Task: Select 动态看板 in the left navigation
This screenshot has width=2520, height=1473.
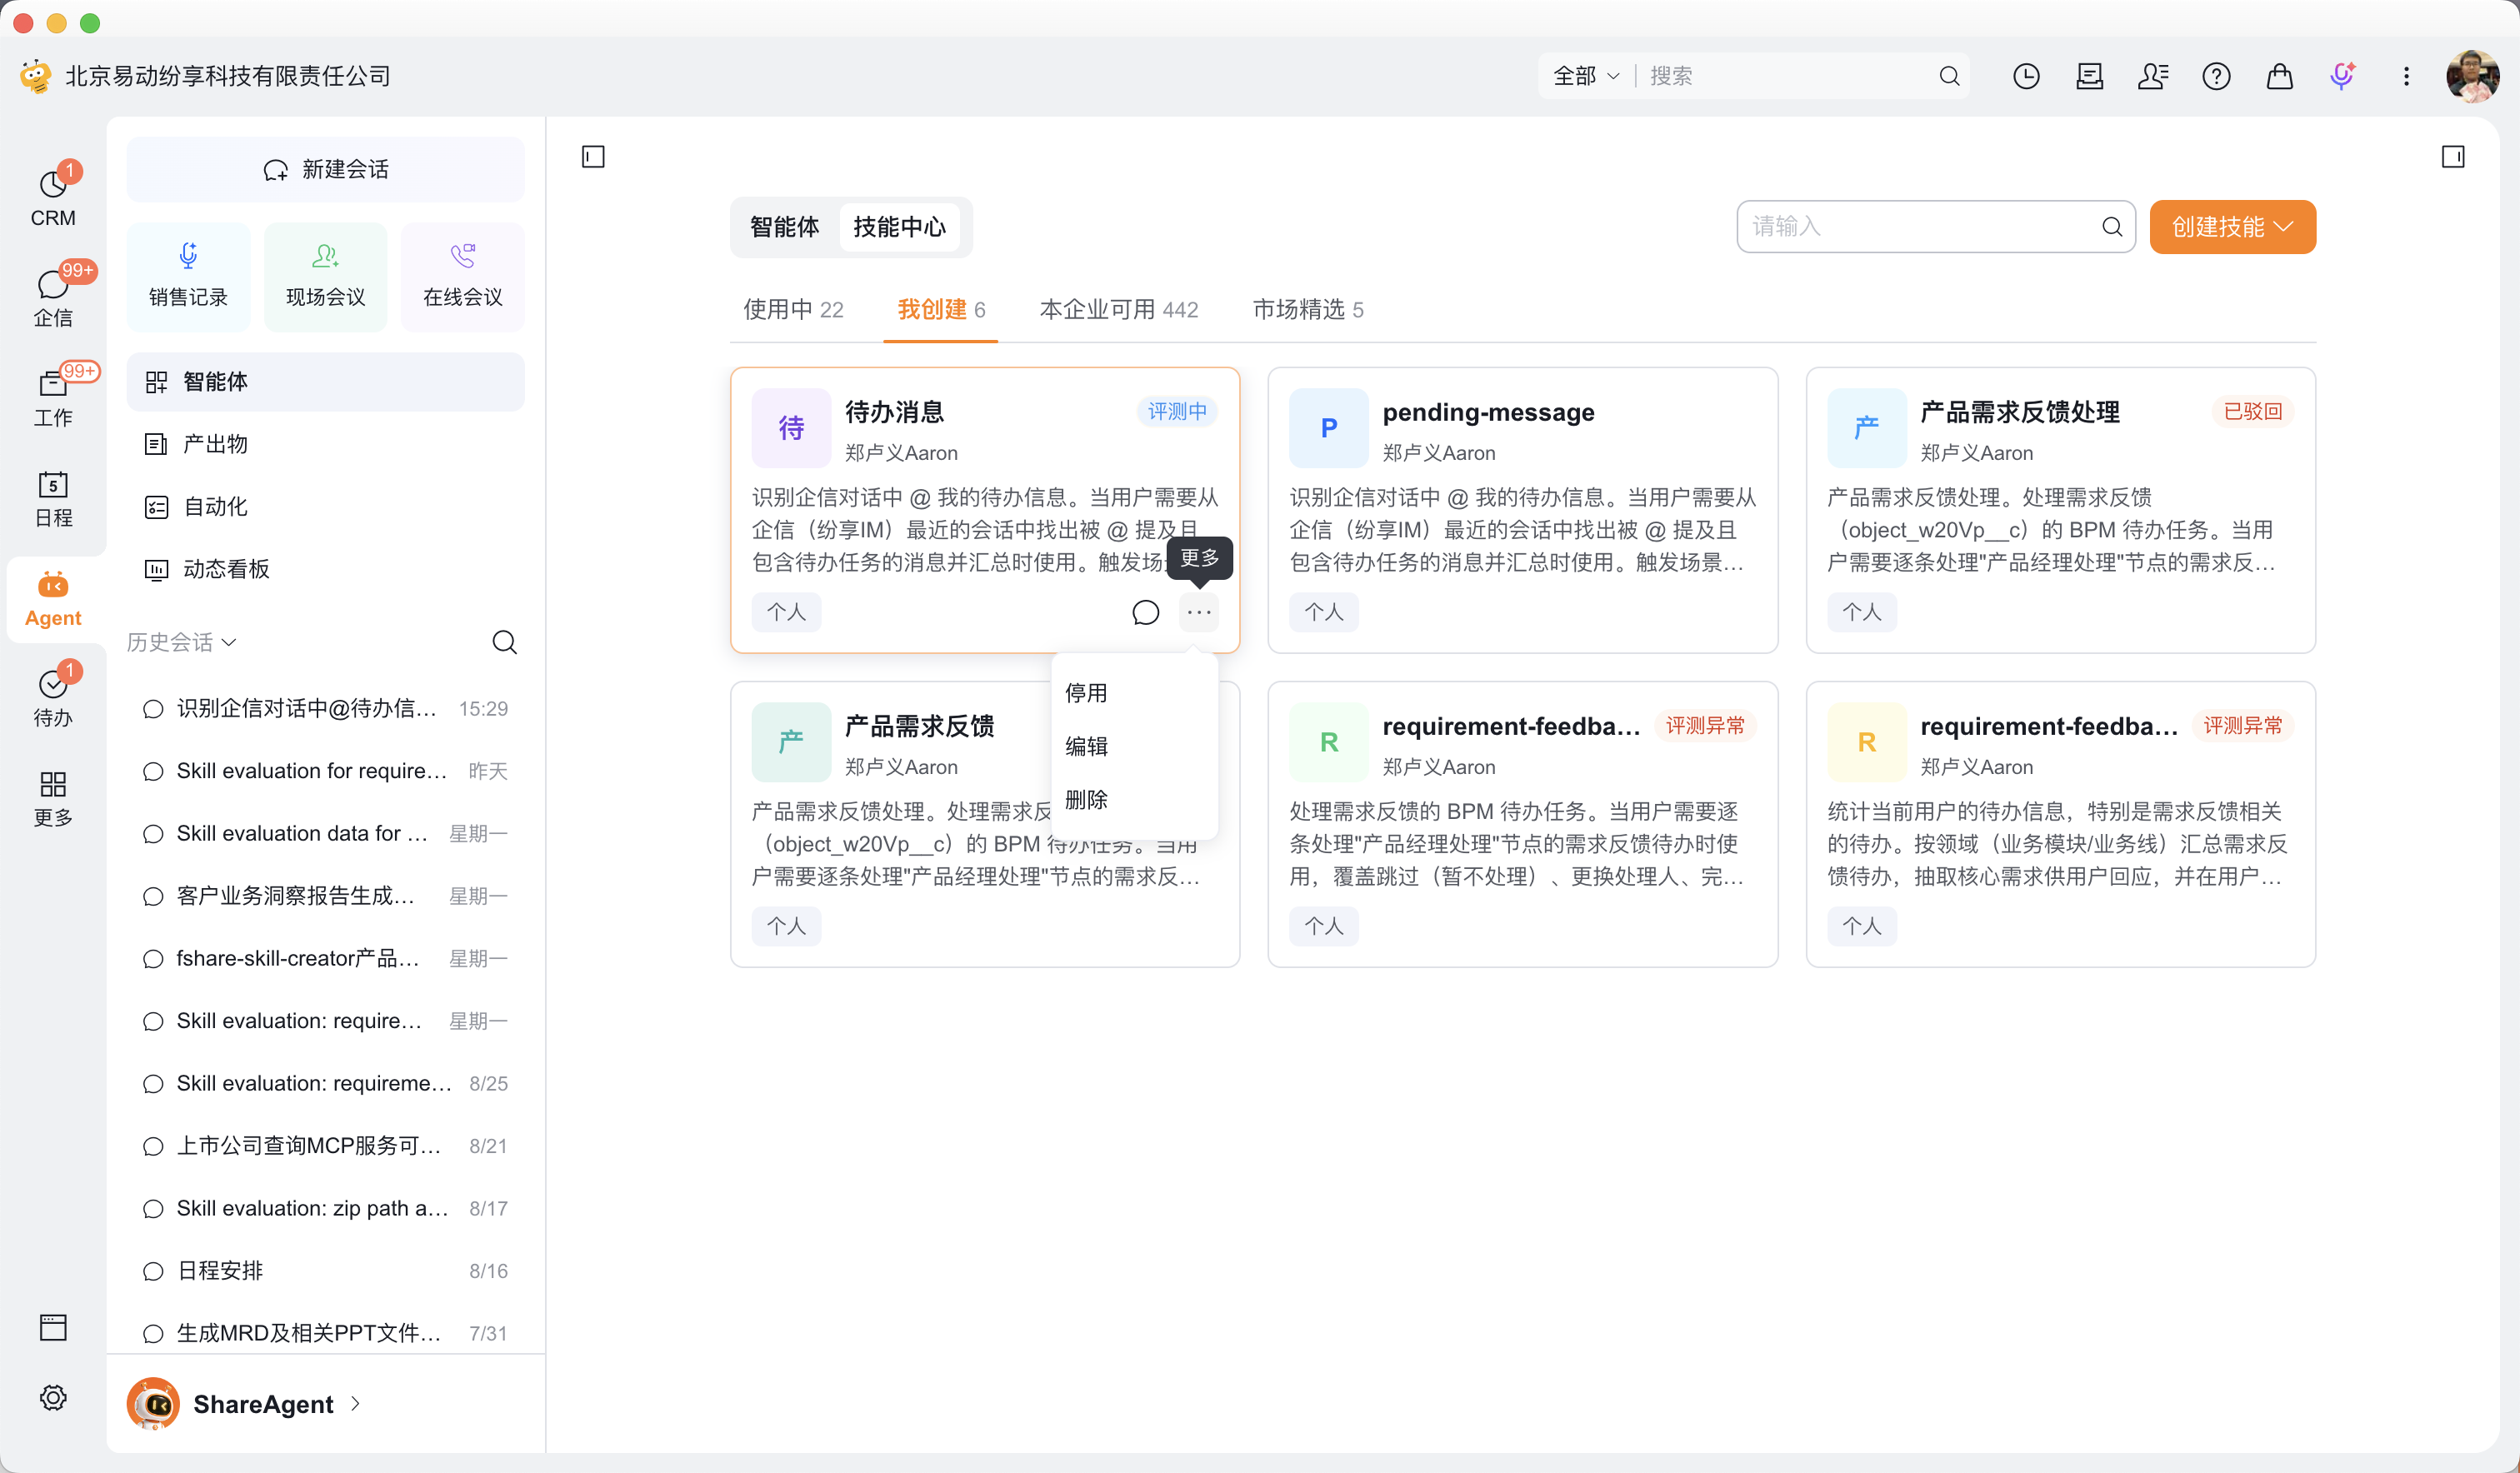Action: pos(325,569)
